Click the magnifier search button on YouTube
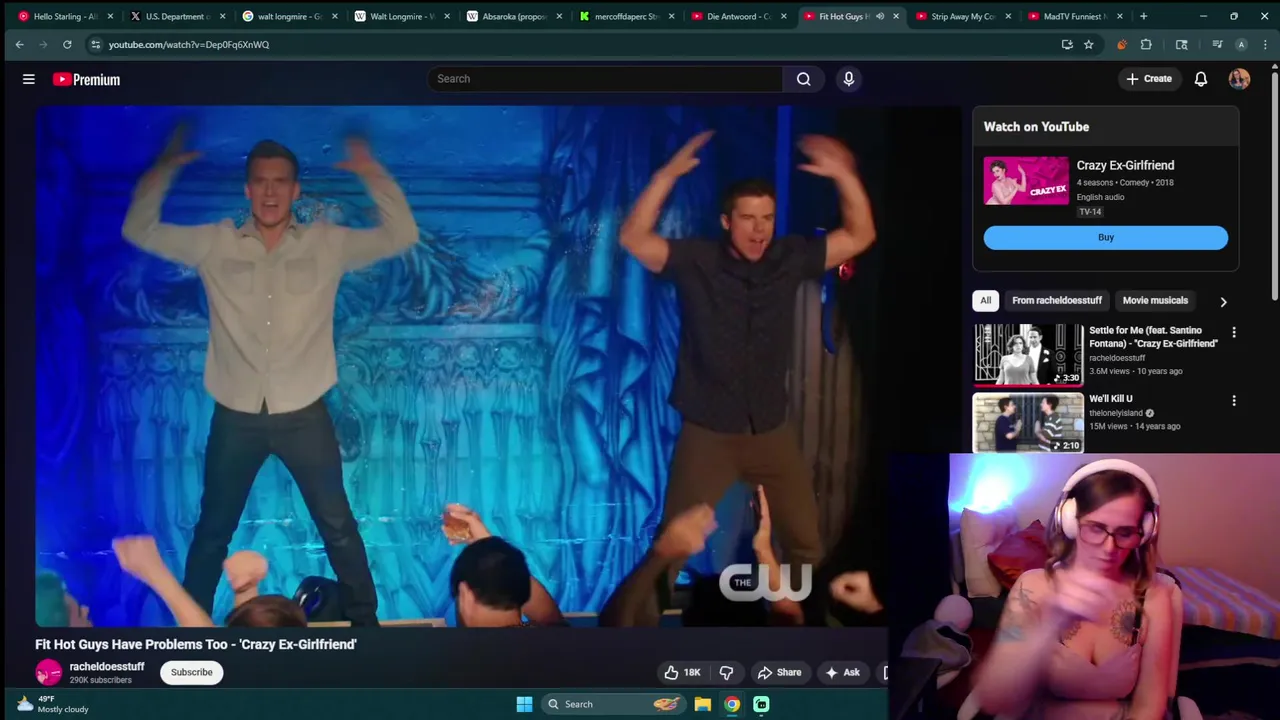This screenshot has width=1280, height=720. click(804, 79)
